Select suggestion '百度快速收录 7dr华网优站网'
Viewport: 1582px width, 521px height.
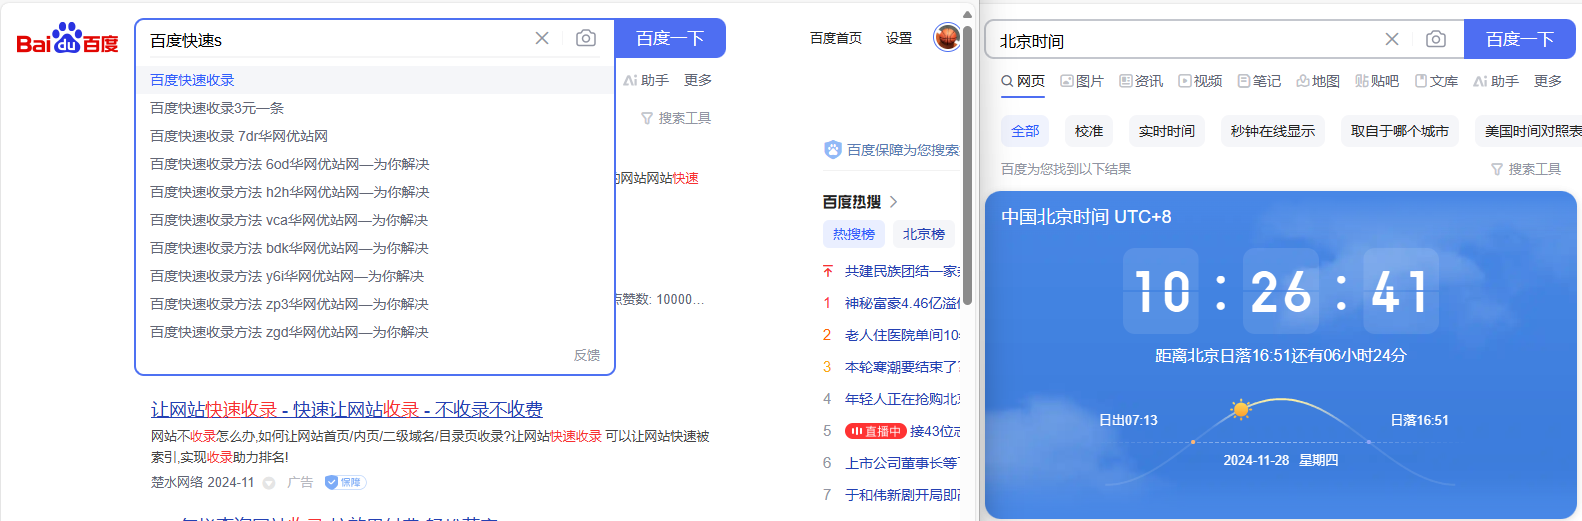pyautogui.click(x=375, y=136)
